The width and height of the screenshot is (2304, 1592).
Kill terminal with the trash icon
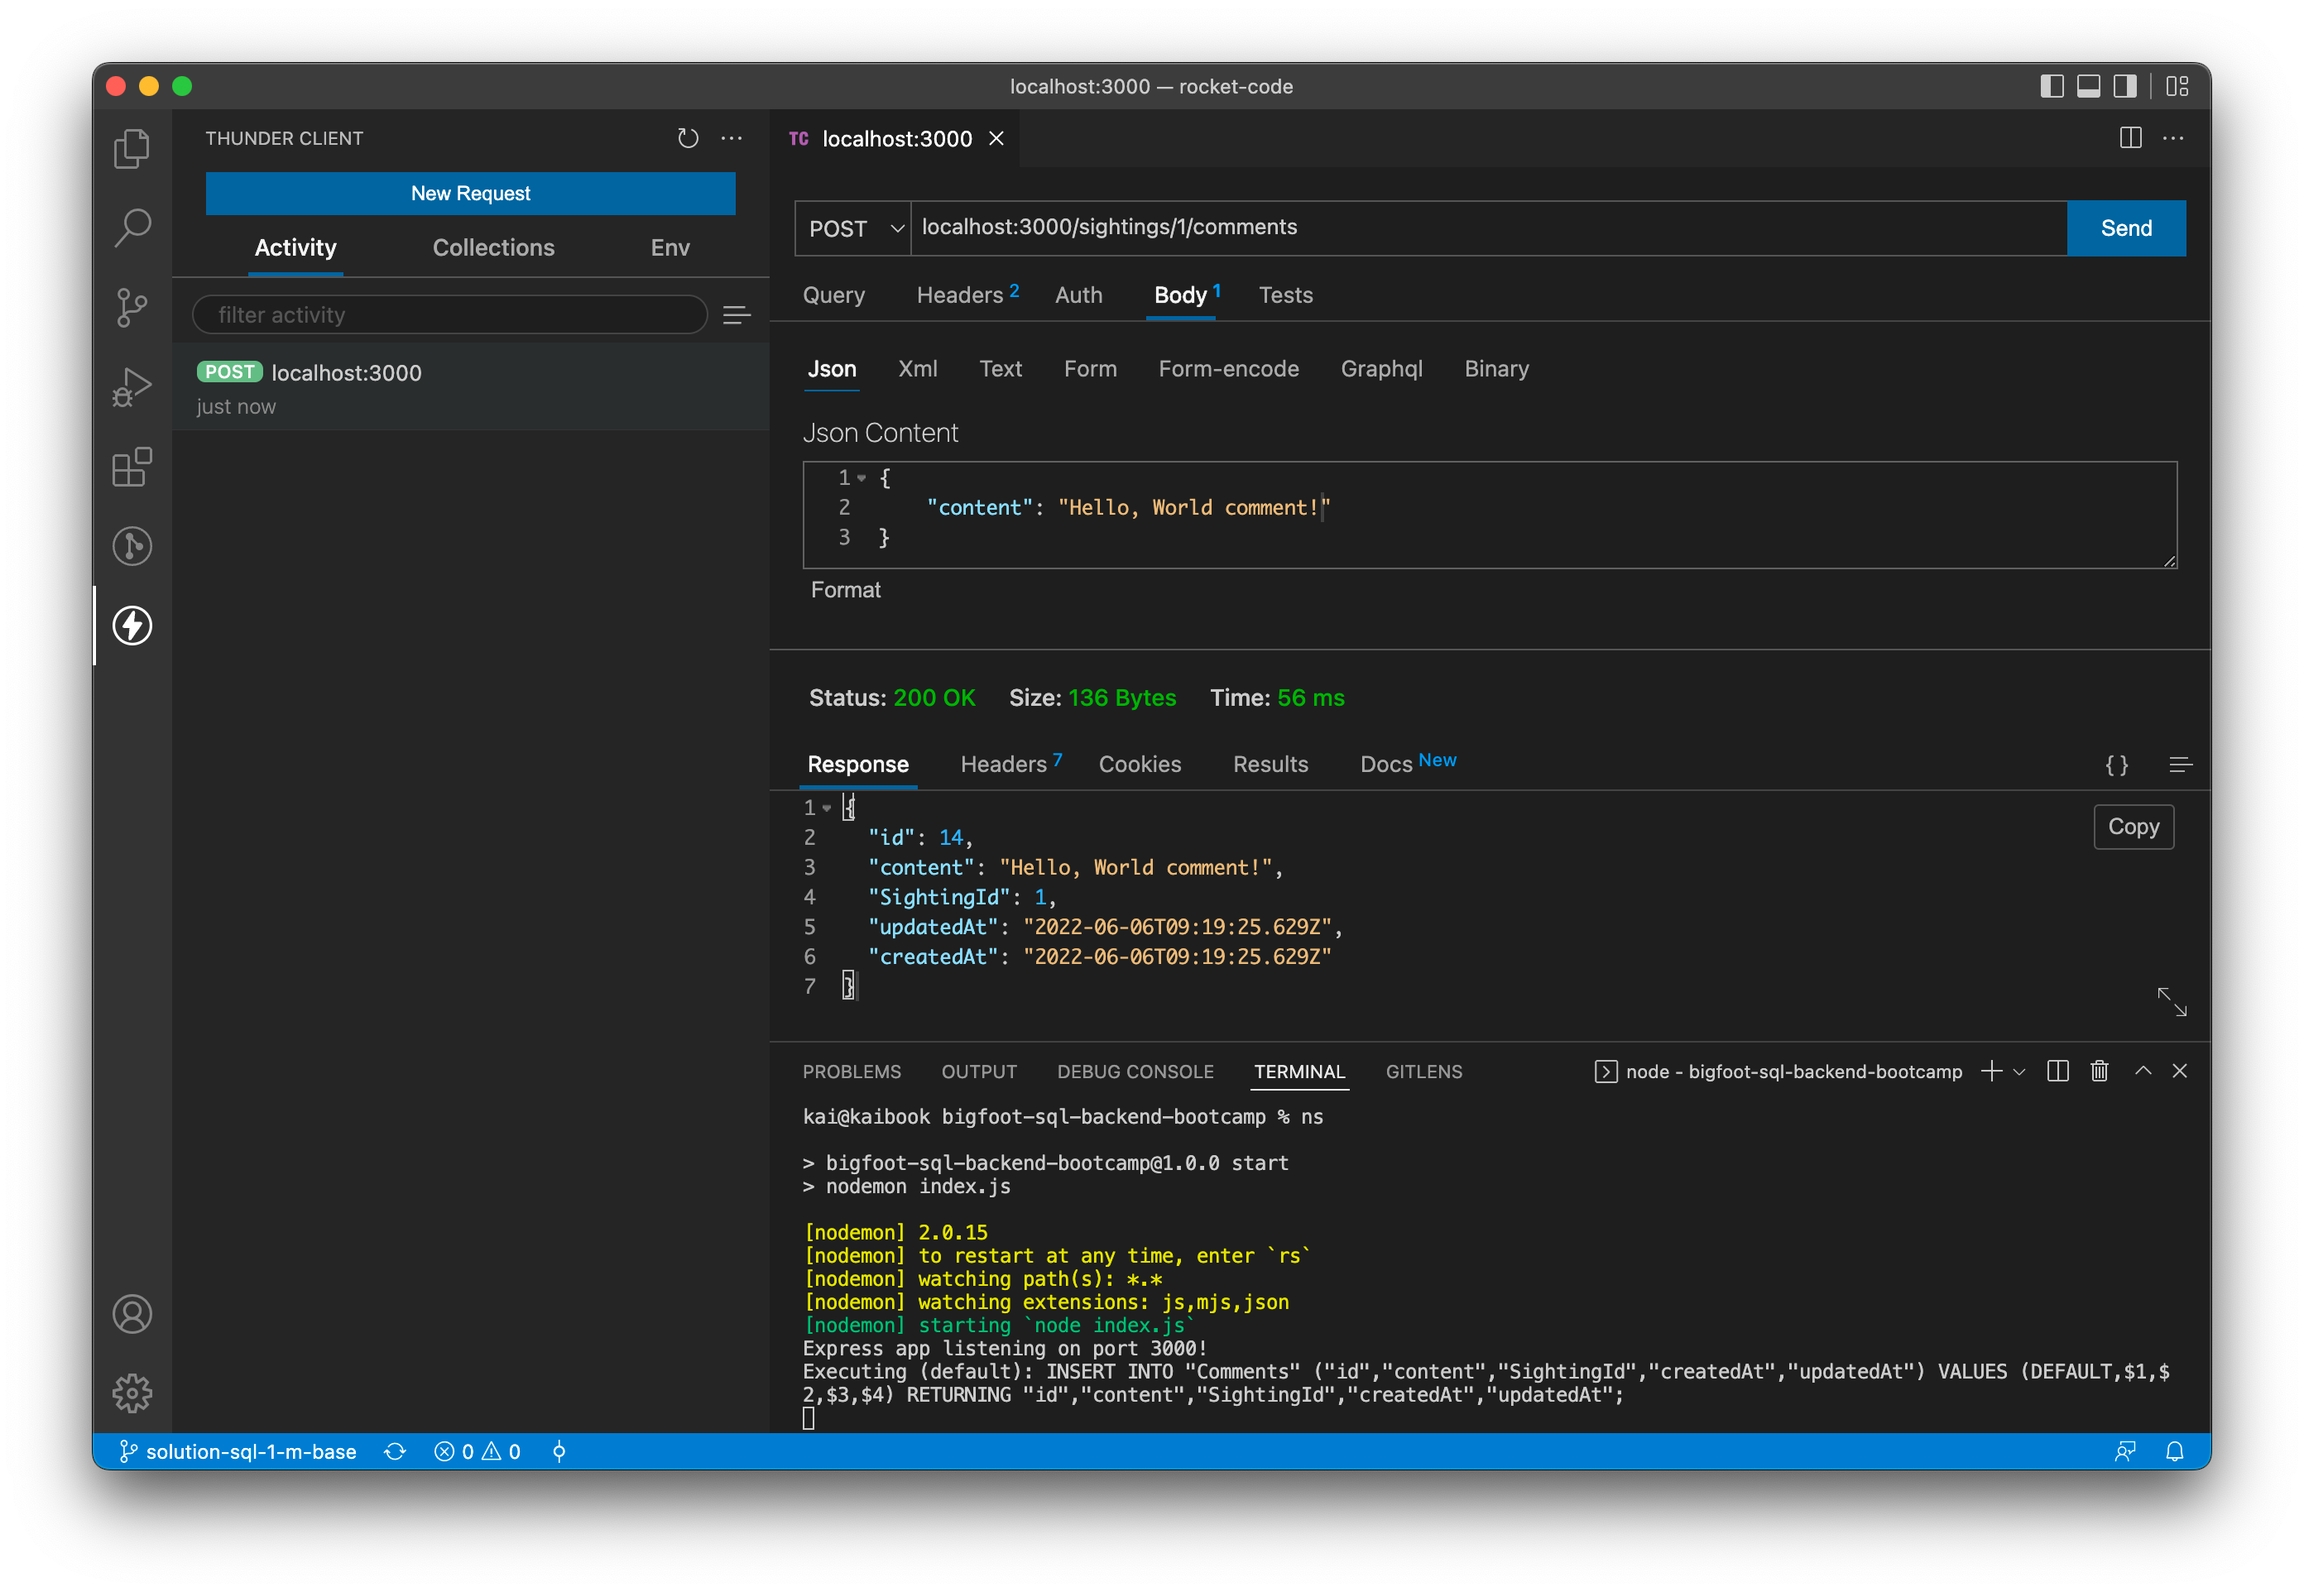tap(2099, 1071)
